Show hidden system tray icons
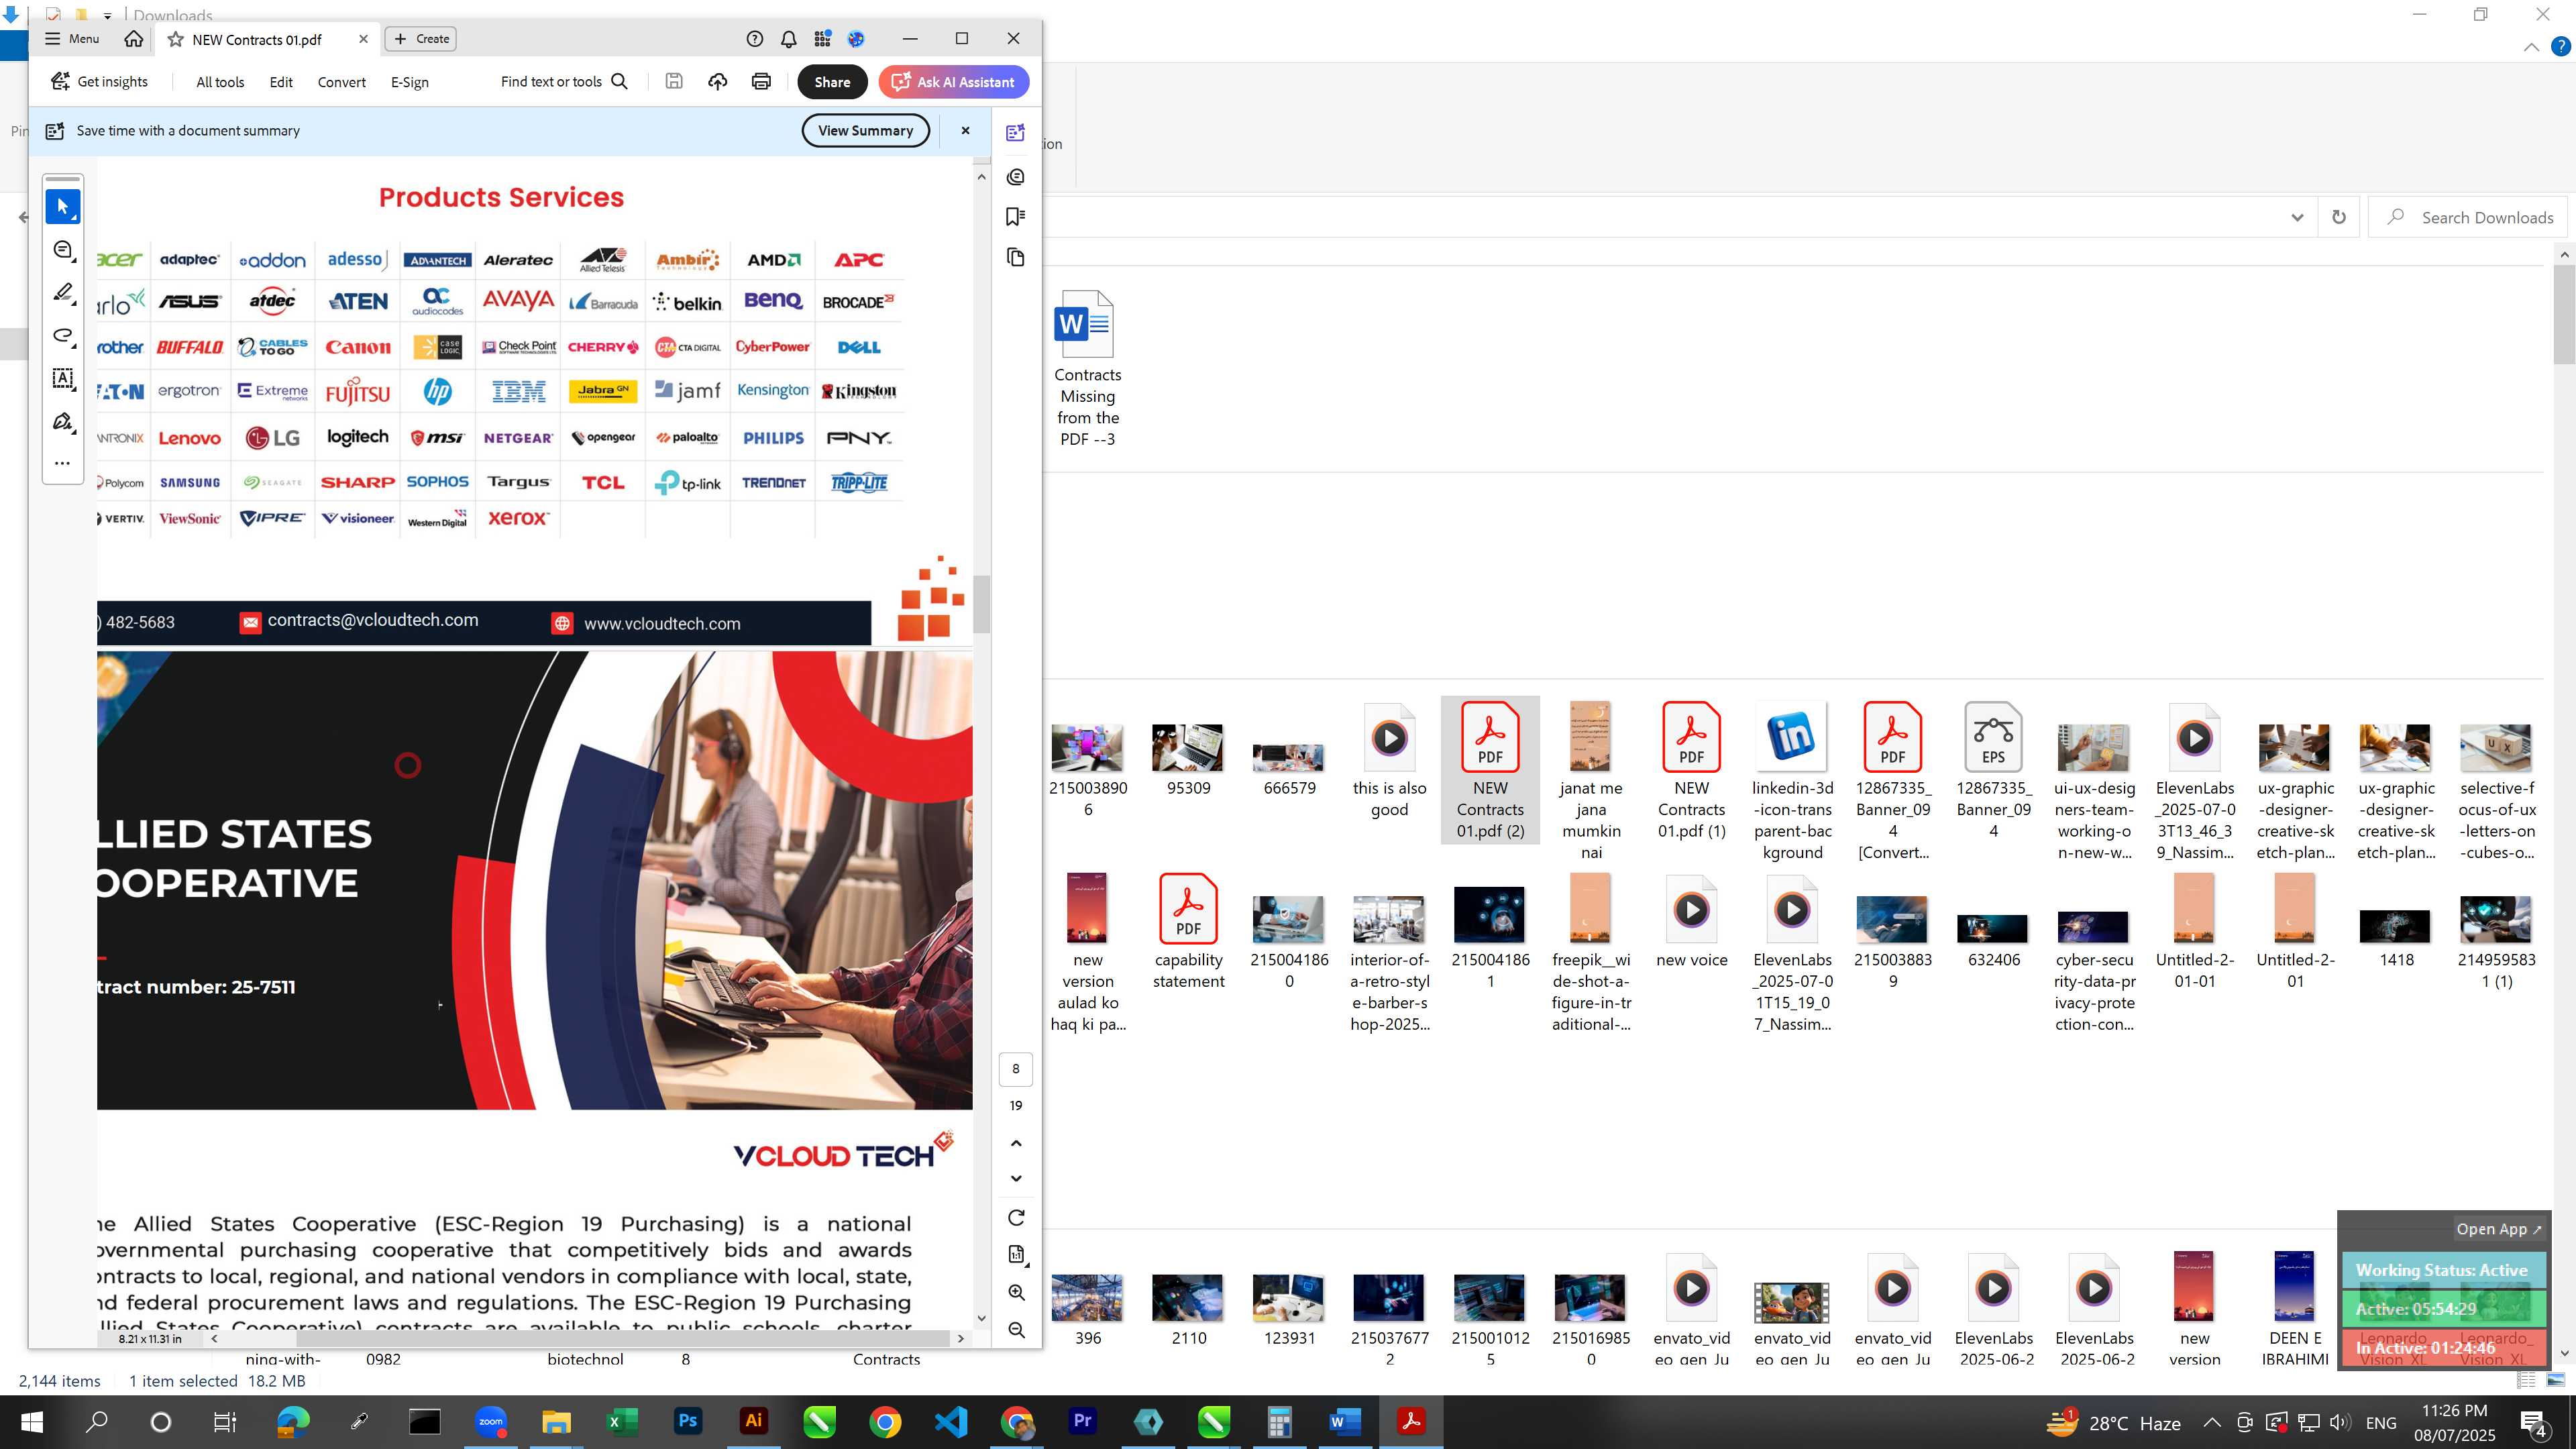Image resolution: width=2576 pixels, height=1449 pixels. point(2212,1422)
